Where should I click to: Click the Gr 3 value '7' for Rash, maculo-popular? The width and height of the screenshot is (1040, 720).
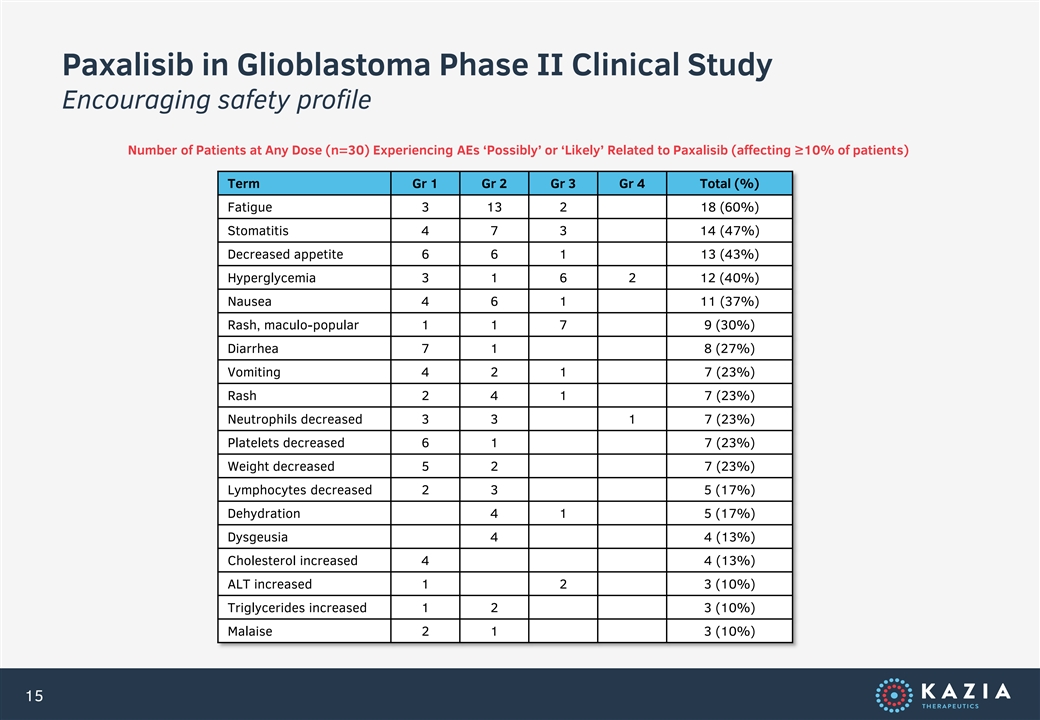point(563,325)
